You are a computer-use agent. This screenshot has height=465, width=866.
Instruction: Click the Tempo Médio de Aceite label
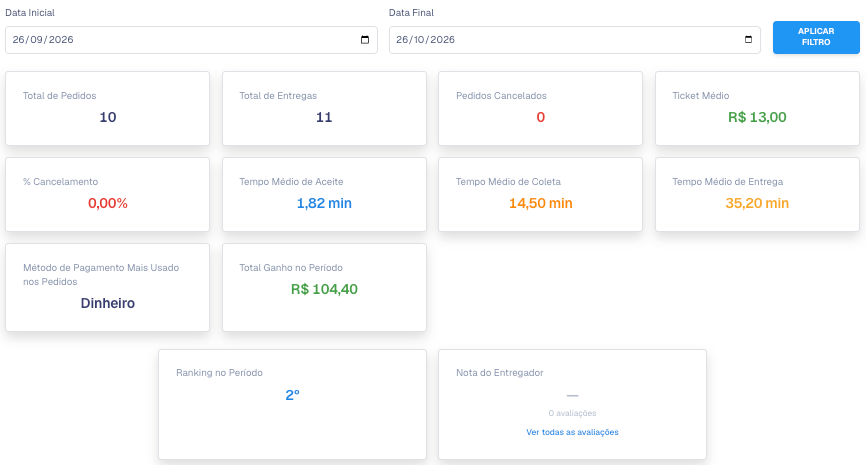coord(291,182)
